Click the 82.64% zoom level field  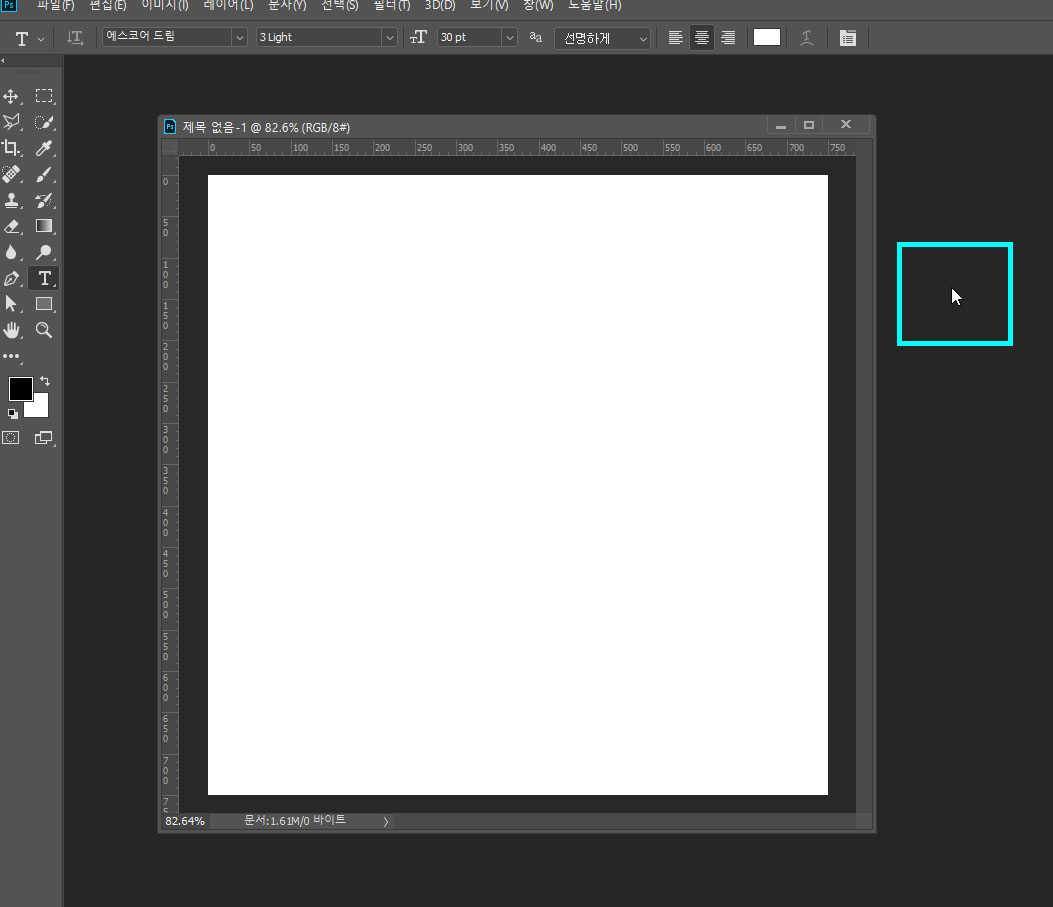click(x=185, y=821)
